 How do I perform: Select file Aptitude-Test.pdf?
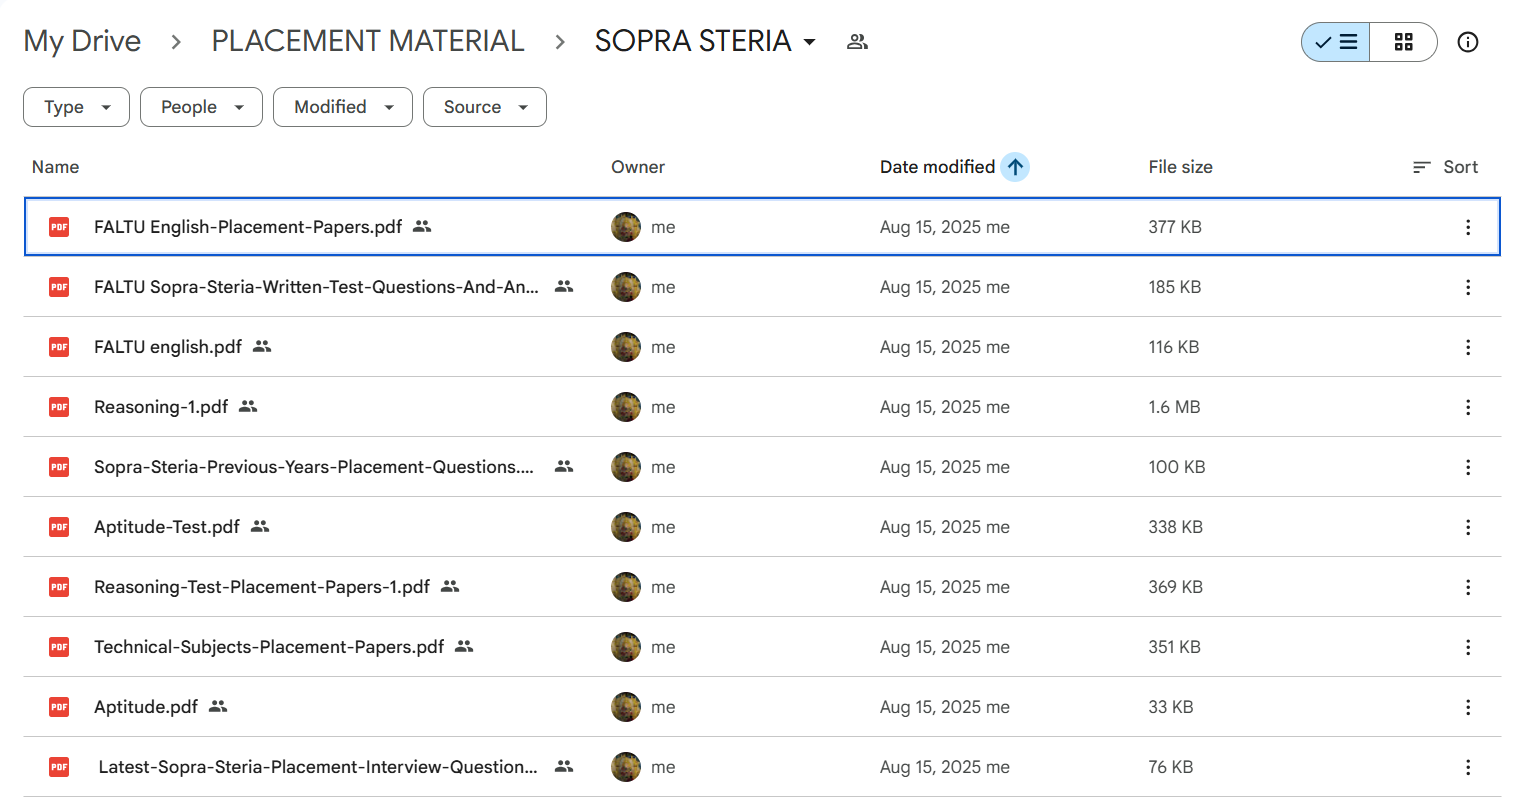(x=762, y=527)
